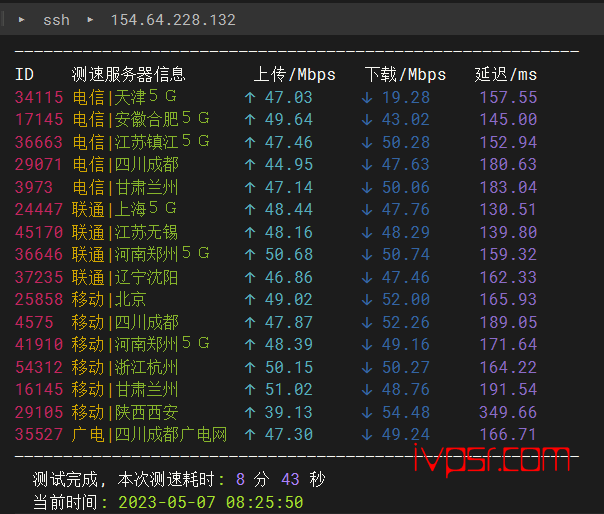Click the ID column header

[x=24, y=74]
